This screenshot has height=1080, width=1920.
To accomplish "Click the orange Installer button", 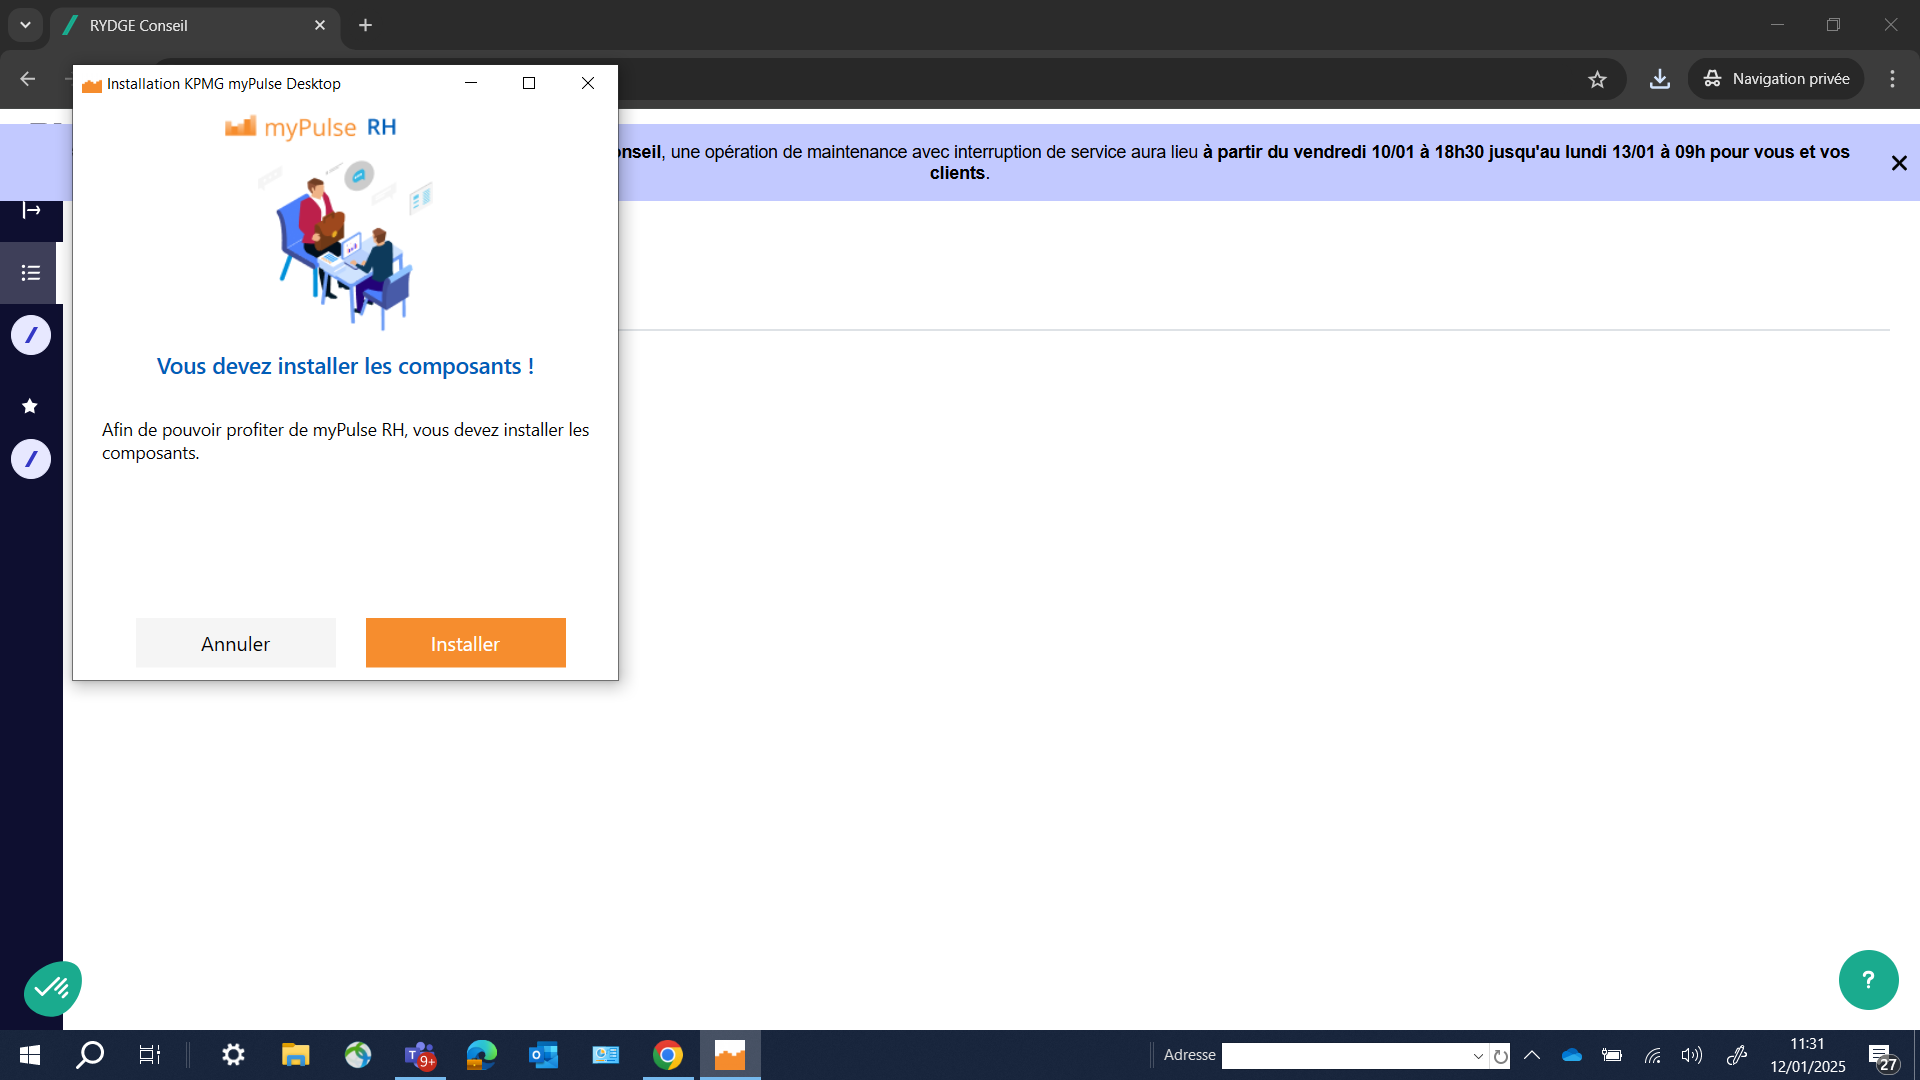I will 465,643.
